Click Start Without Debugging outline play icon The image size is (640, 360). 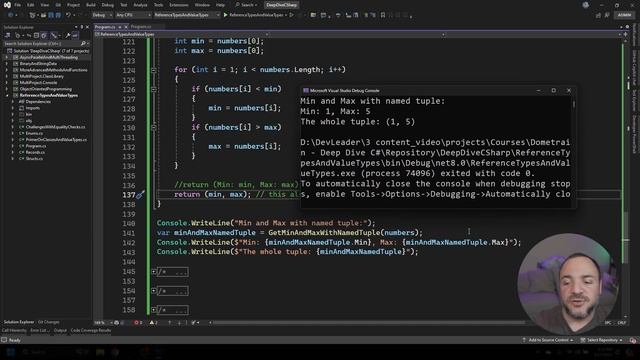pyautogui.click(x=291, y=15)
